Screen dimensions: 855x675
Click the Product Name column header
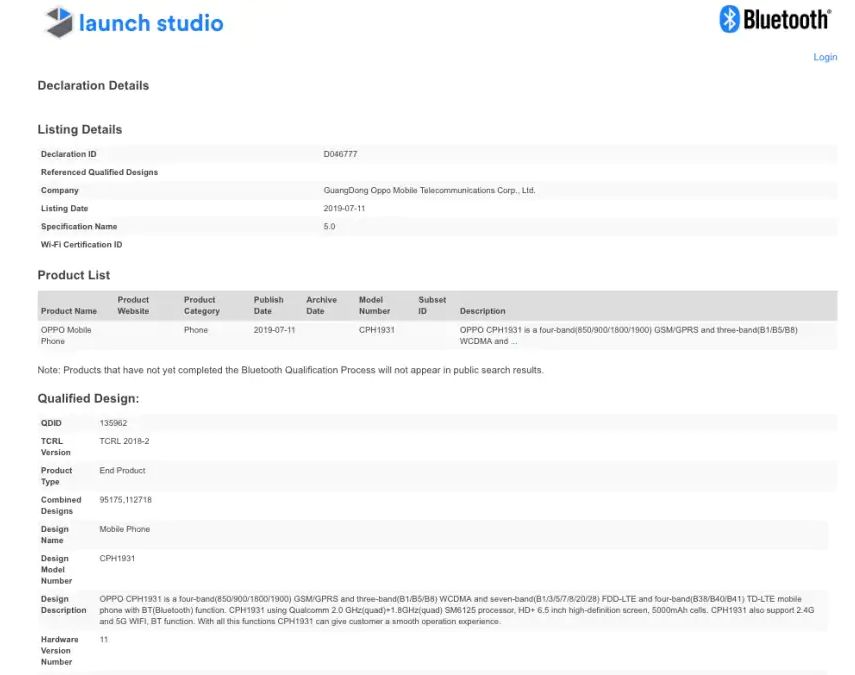pos(69,311)
